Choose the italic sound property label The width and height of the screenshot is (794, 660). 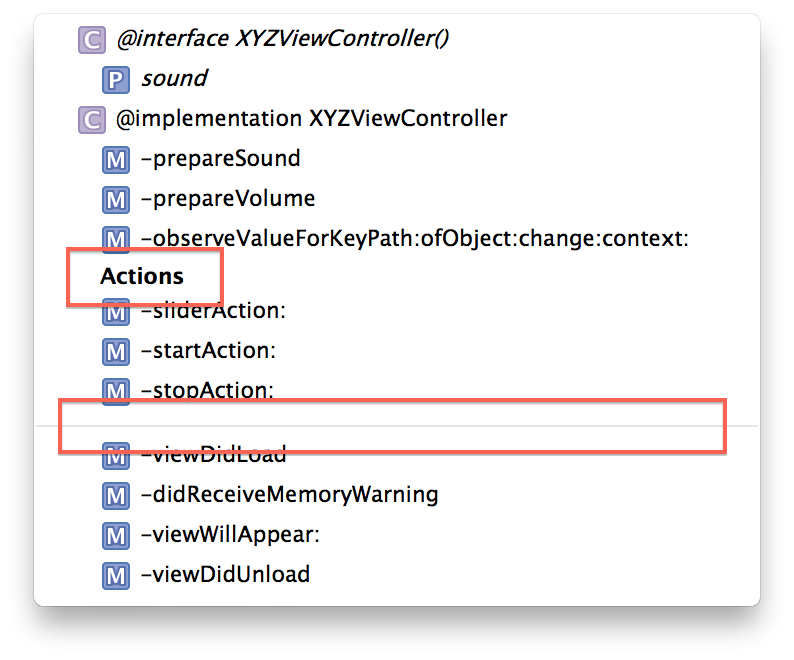(175, 79)
